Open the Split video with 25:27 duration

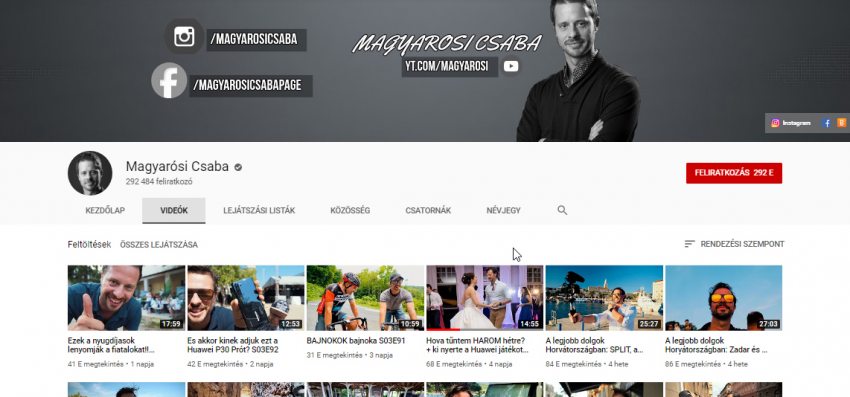pyautogui.click(x=604, y=298)
